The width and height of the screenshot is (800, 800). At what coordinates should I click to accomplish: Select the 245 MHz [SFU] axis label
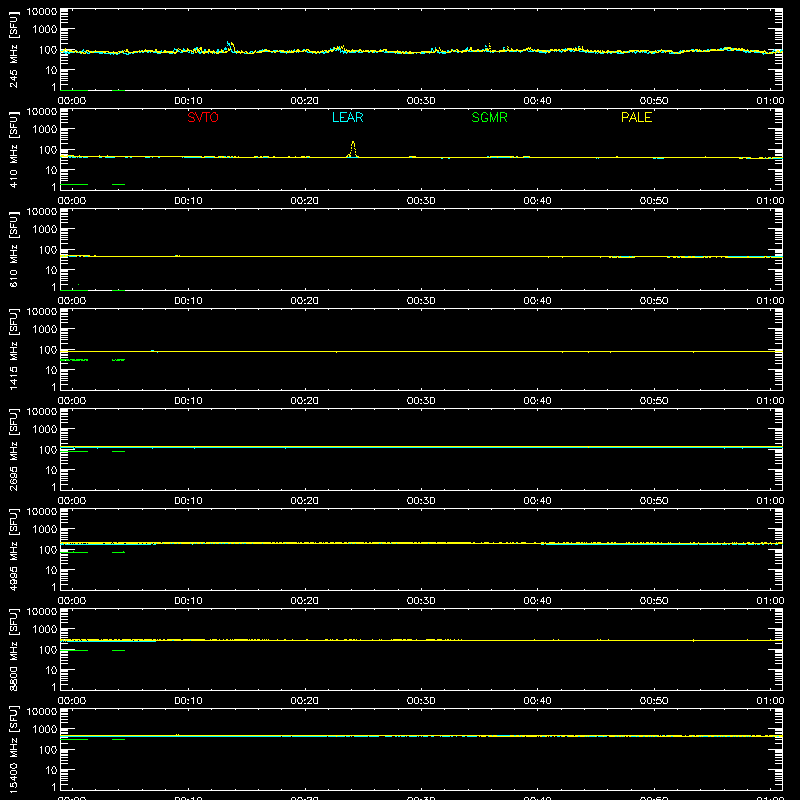click(x=13, y=49)
